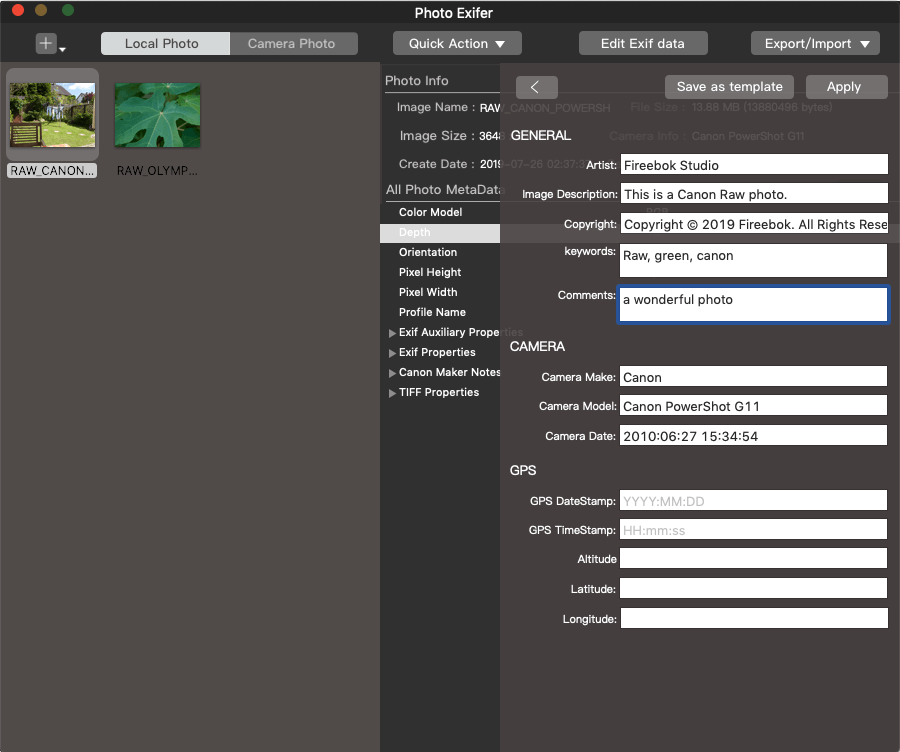Click Save as template button
The image size is (900, 752).
pos(729,87)
